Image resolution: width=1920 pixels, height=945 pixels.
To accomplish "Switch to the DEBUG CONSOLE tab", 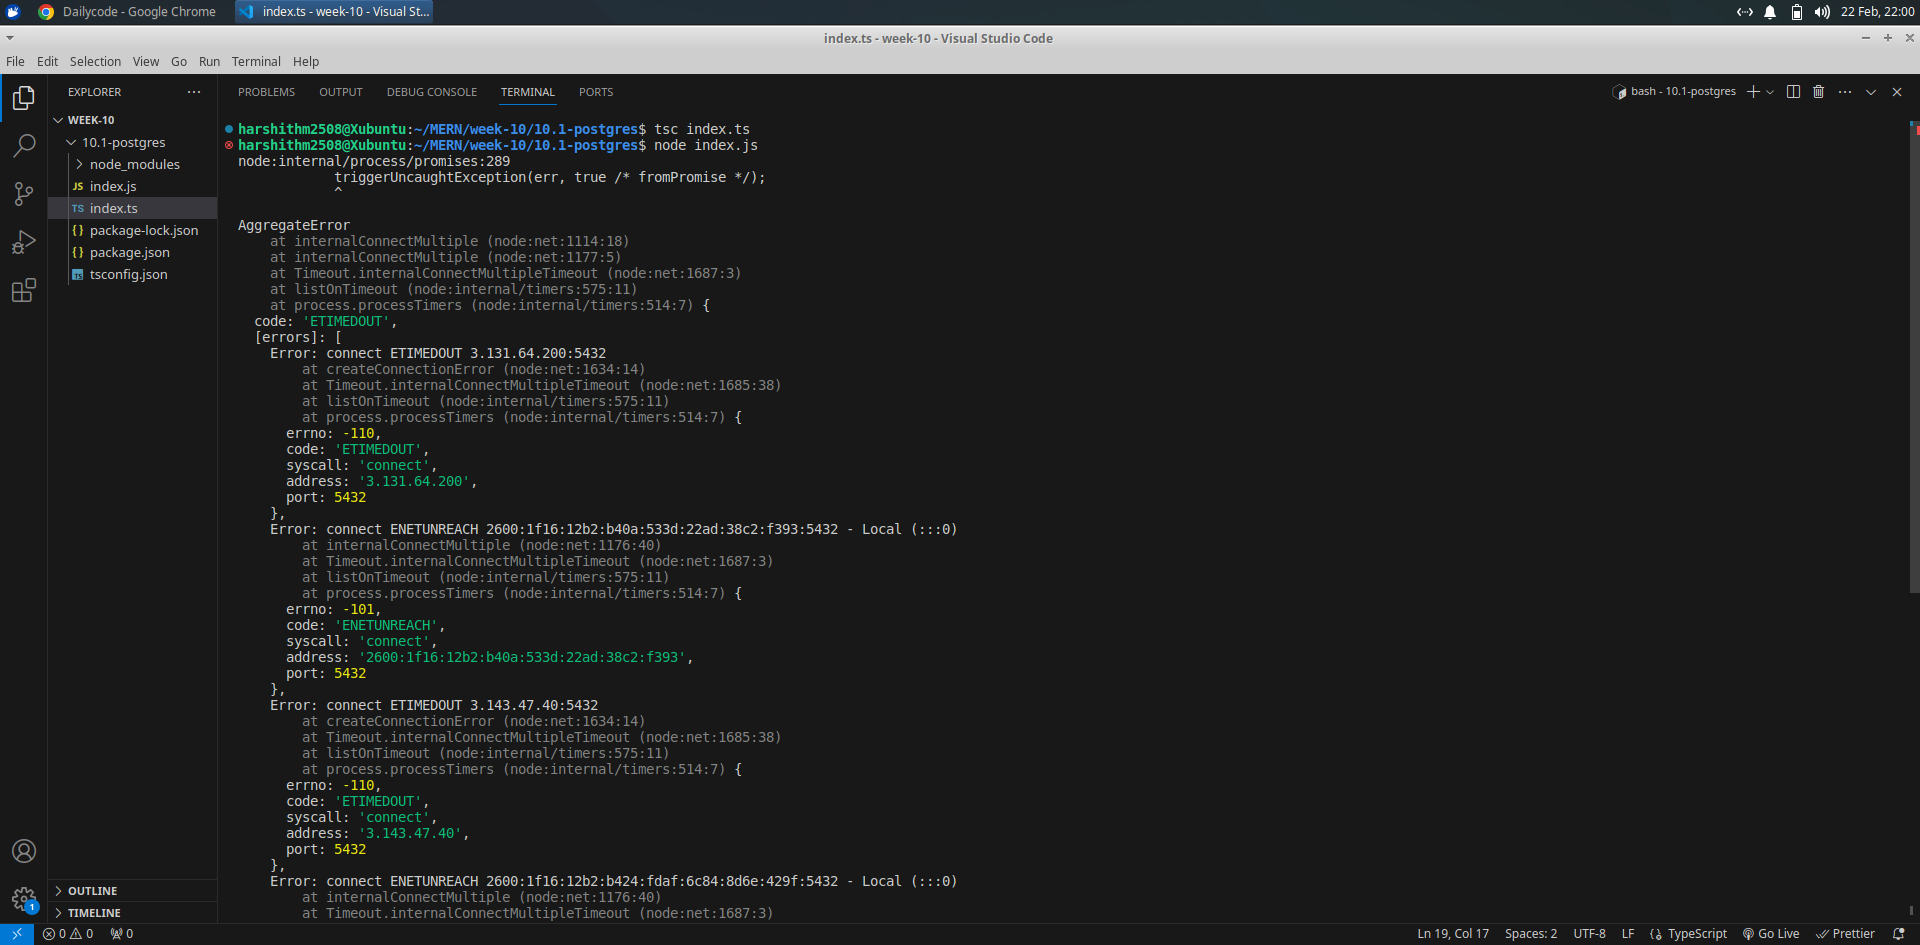I will (432, 92).
